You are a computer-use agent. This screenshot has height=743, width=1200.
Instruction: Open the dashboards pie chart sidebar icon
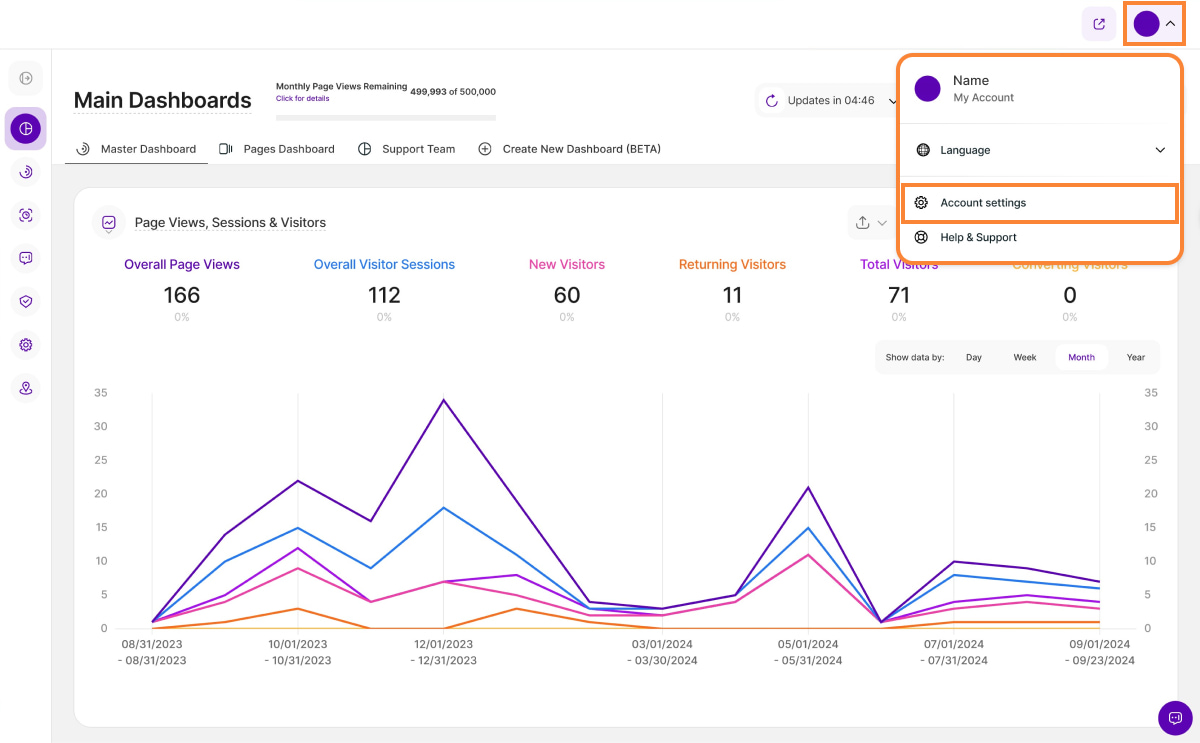(26, 129)
